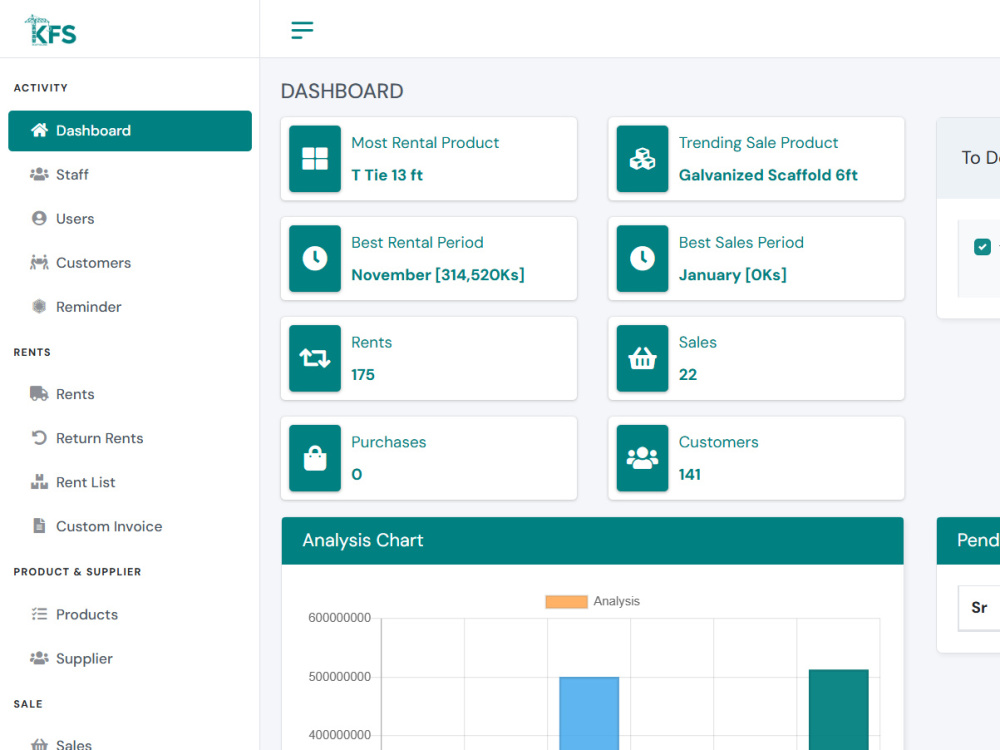Toggle the orange Analysis legend swatch

[x=566, y=601]
